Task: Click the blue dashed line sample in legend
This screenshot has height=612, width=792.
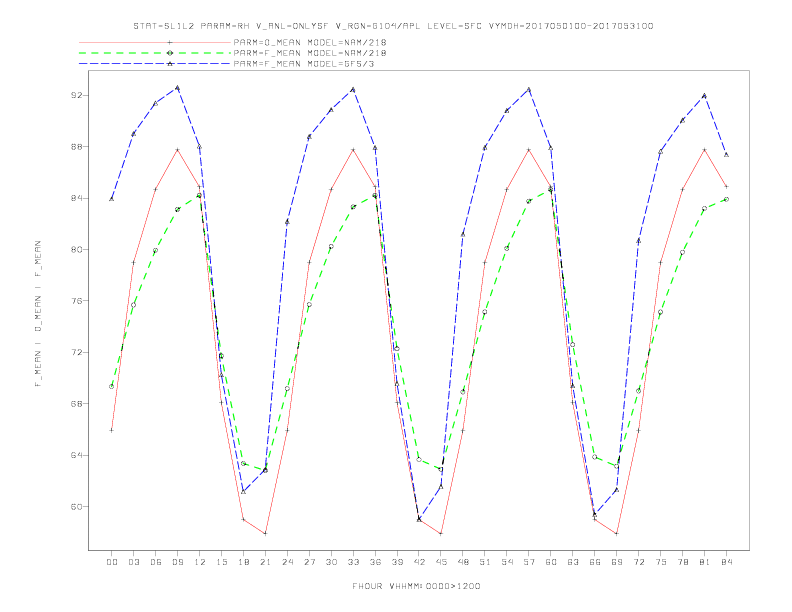Action: (155, 64)
